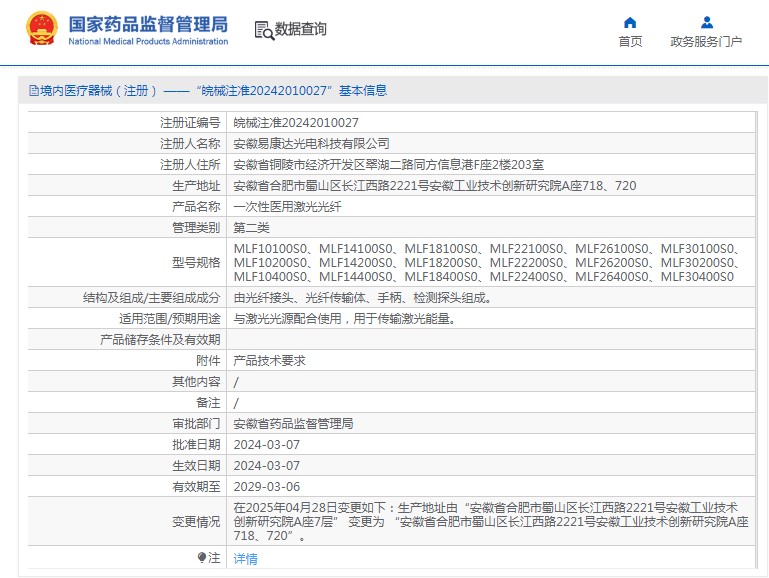Screen dimensions: 769x578
Task: Click 国家药品监督管理局 title
Action: (x=148, y=24)
